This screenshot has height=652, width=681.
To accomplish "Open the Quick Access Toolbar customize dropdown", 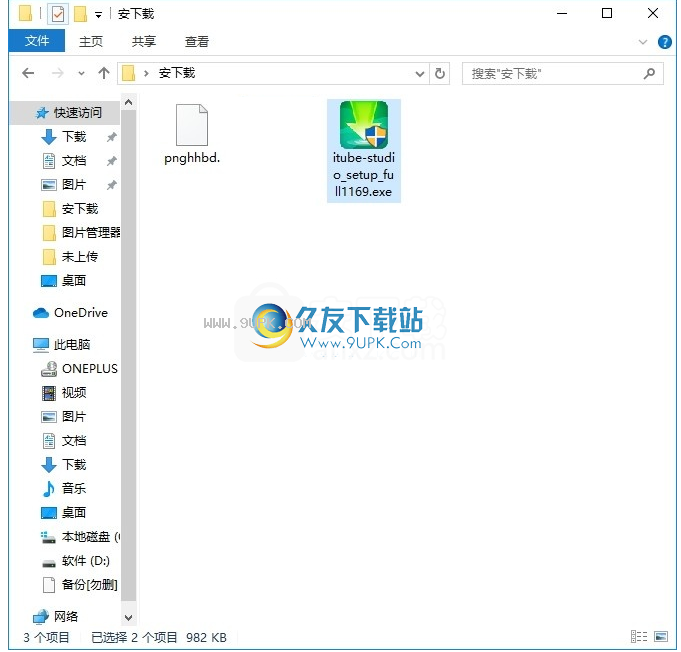I will (x=99, y=15).
